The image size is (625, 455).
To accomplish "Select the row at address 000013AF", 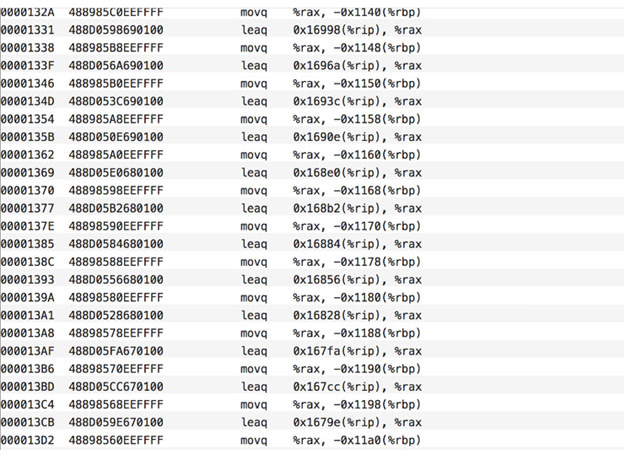I will point(312,351).
